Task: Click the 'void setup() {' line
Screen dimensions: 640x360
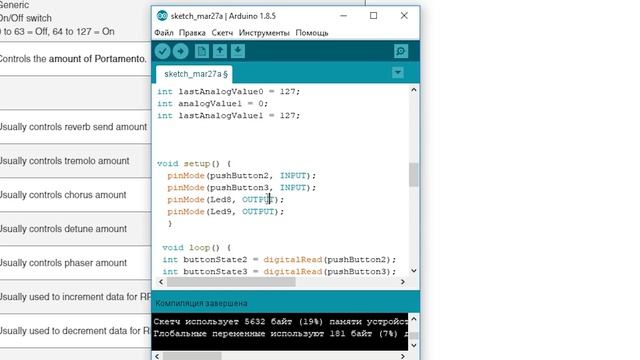Action: pos(194,164)
